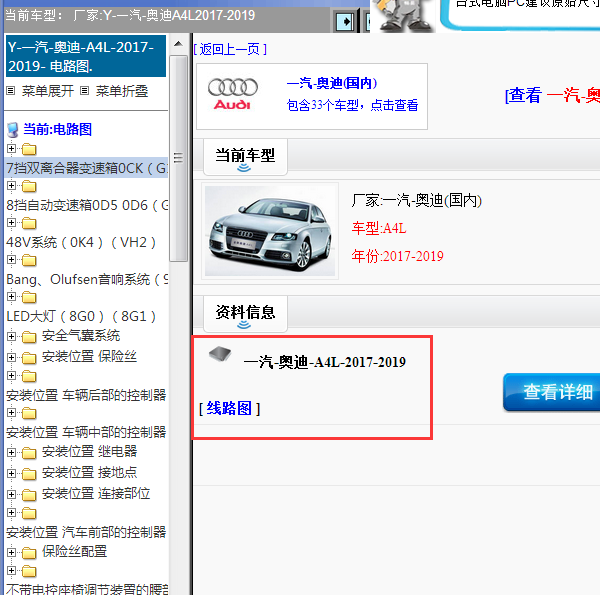Select 安装位置 车辆后部的控制器 item

86,395
